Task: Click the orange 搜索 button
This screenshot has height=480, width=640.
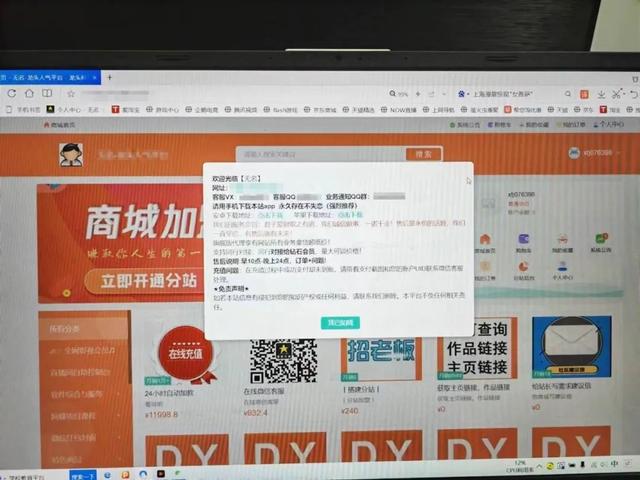Action: (424, 154)
